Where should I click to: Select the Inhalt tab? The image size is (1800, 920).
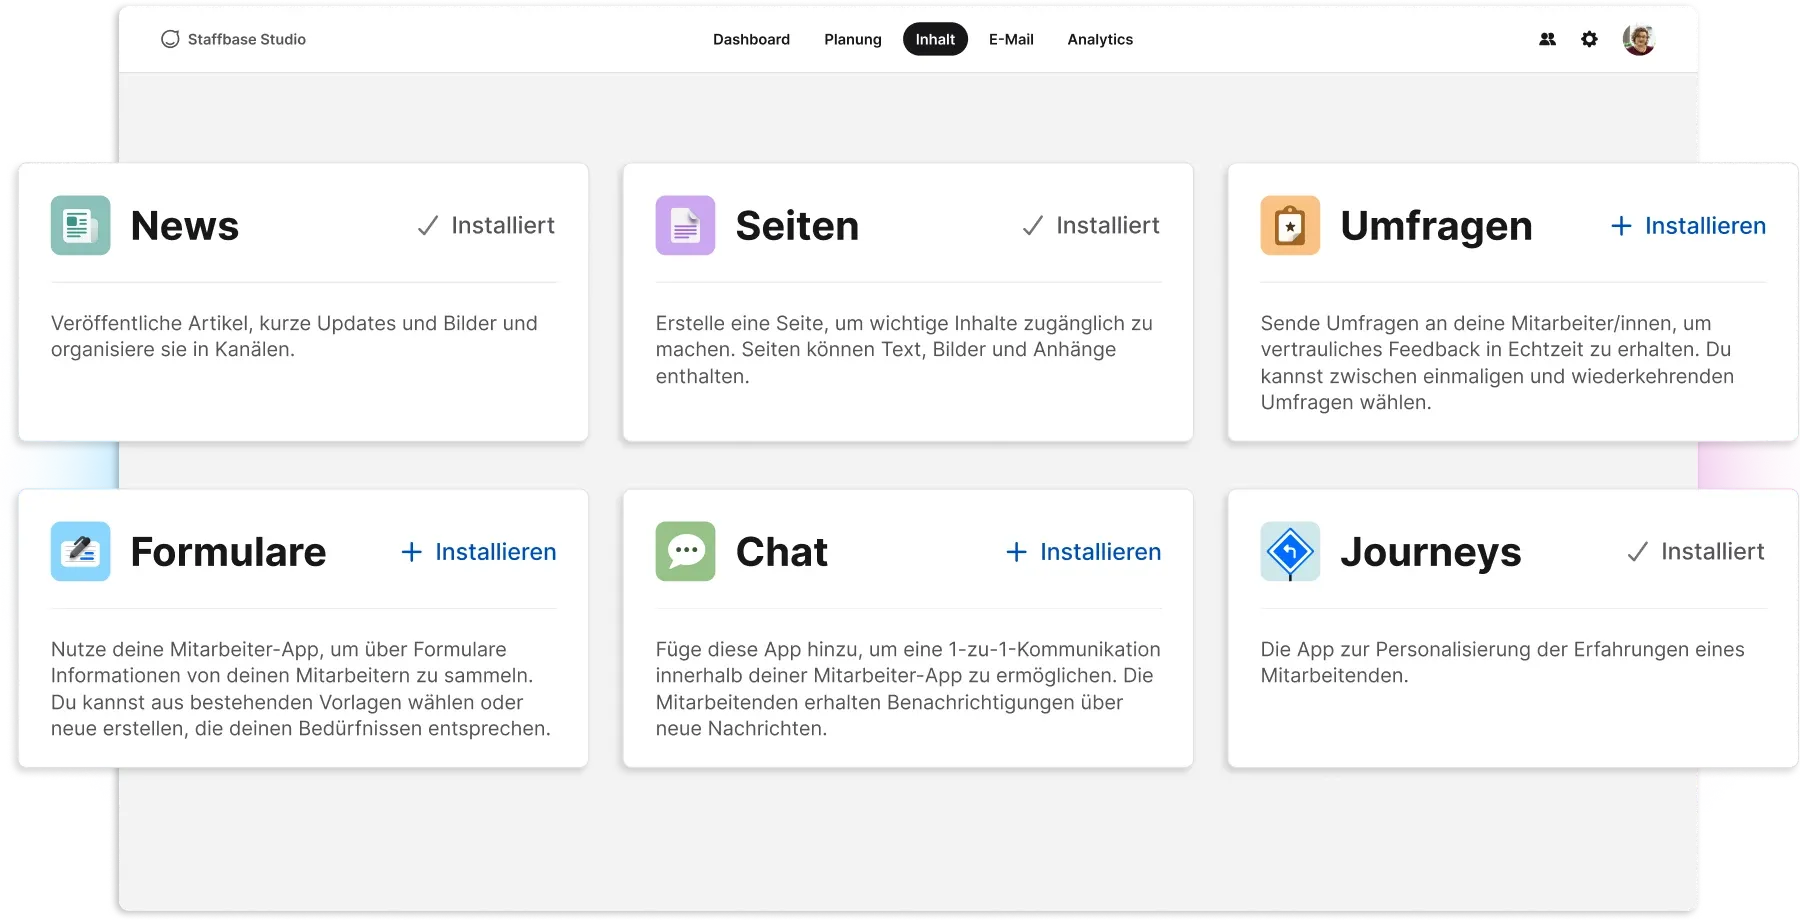pos(935,40)
